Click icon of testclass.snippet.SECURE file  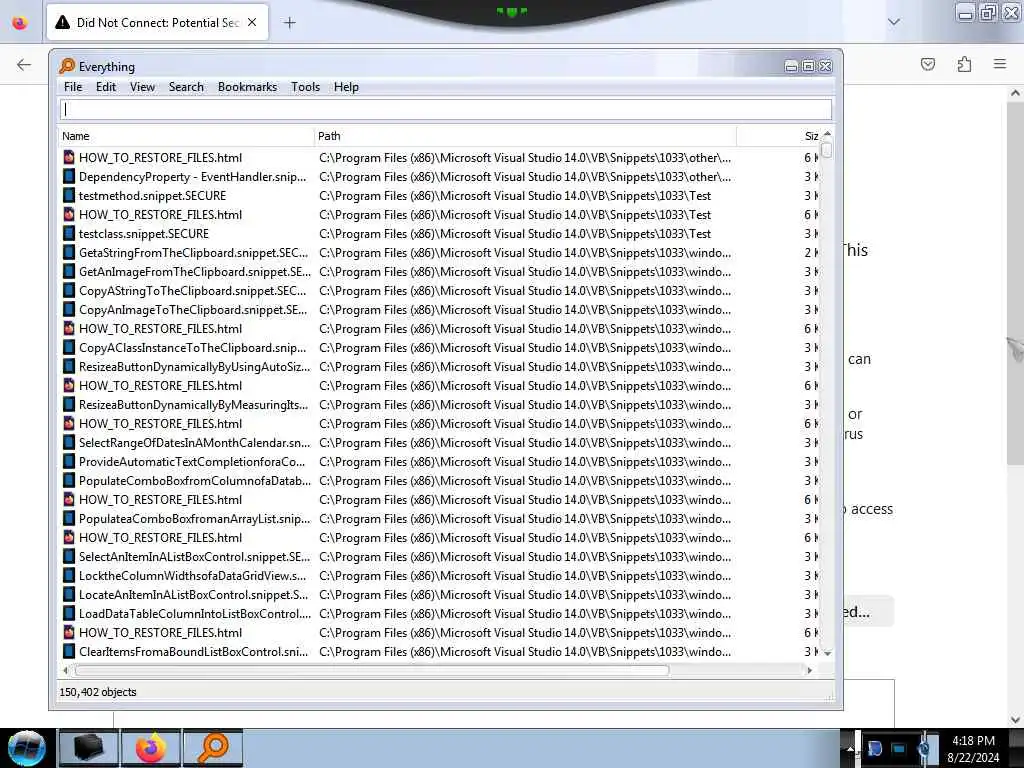(69, 233)
